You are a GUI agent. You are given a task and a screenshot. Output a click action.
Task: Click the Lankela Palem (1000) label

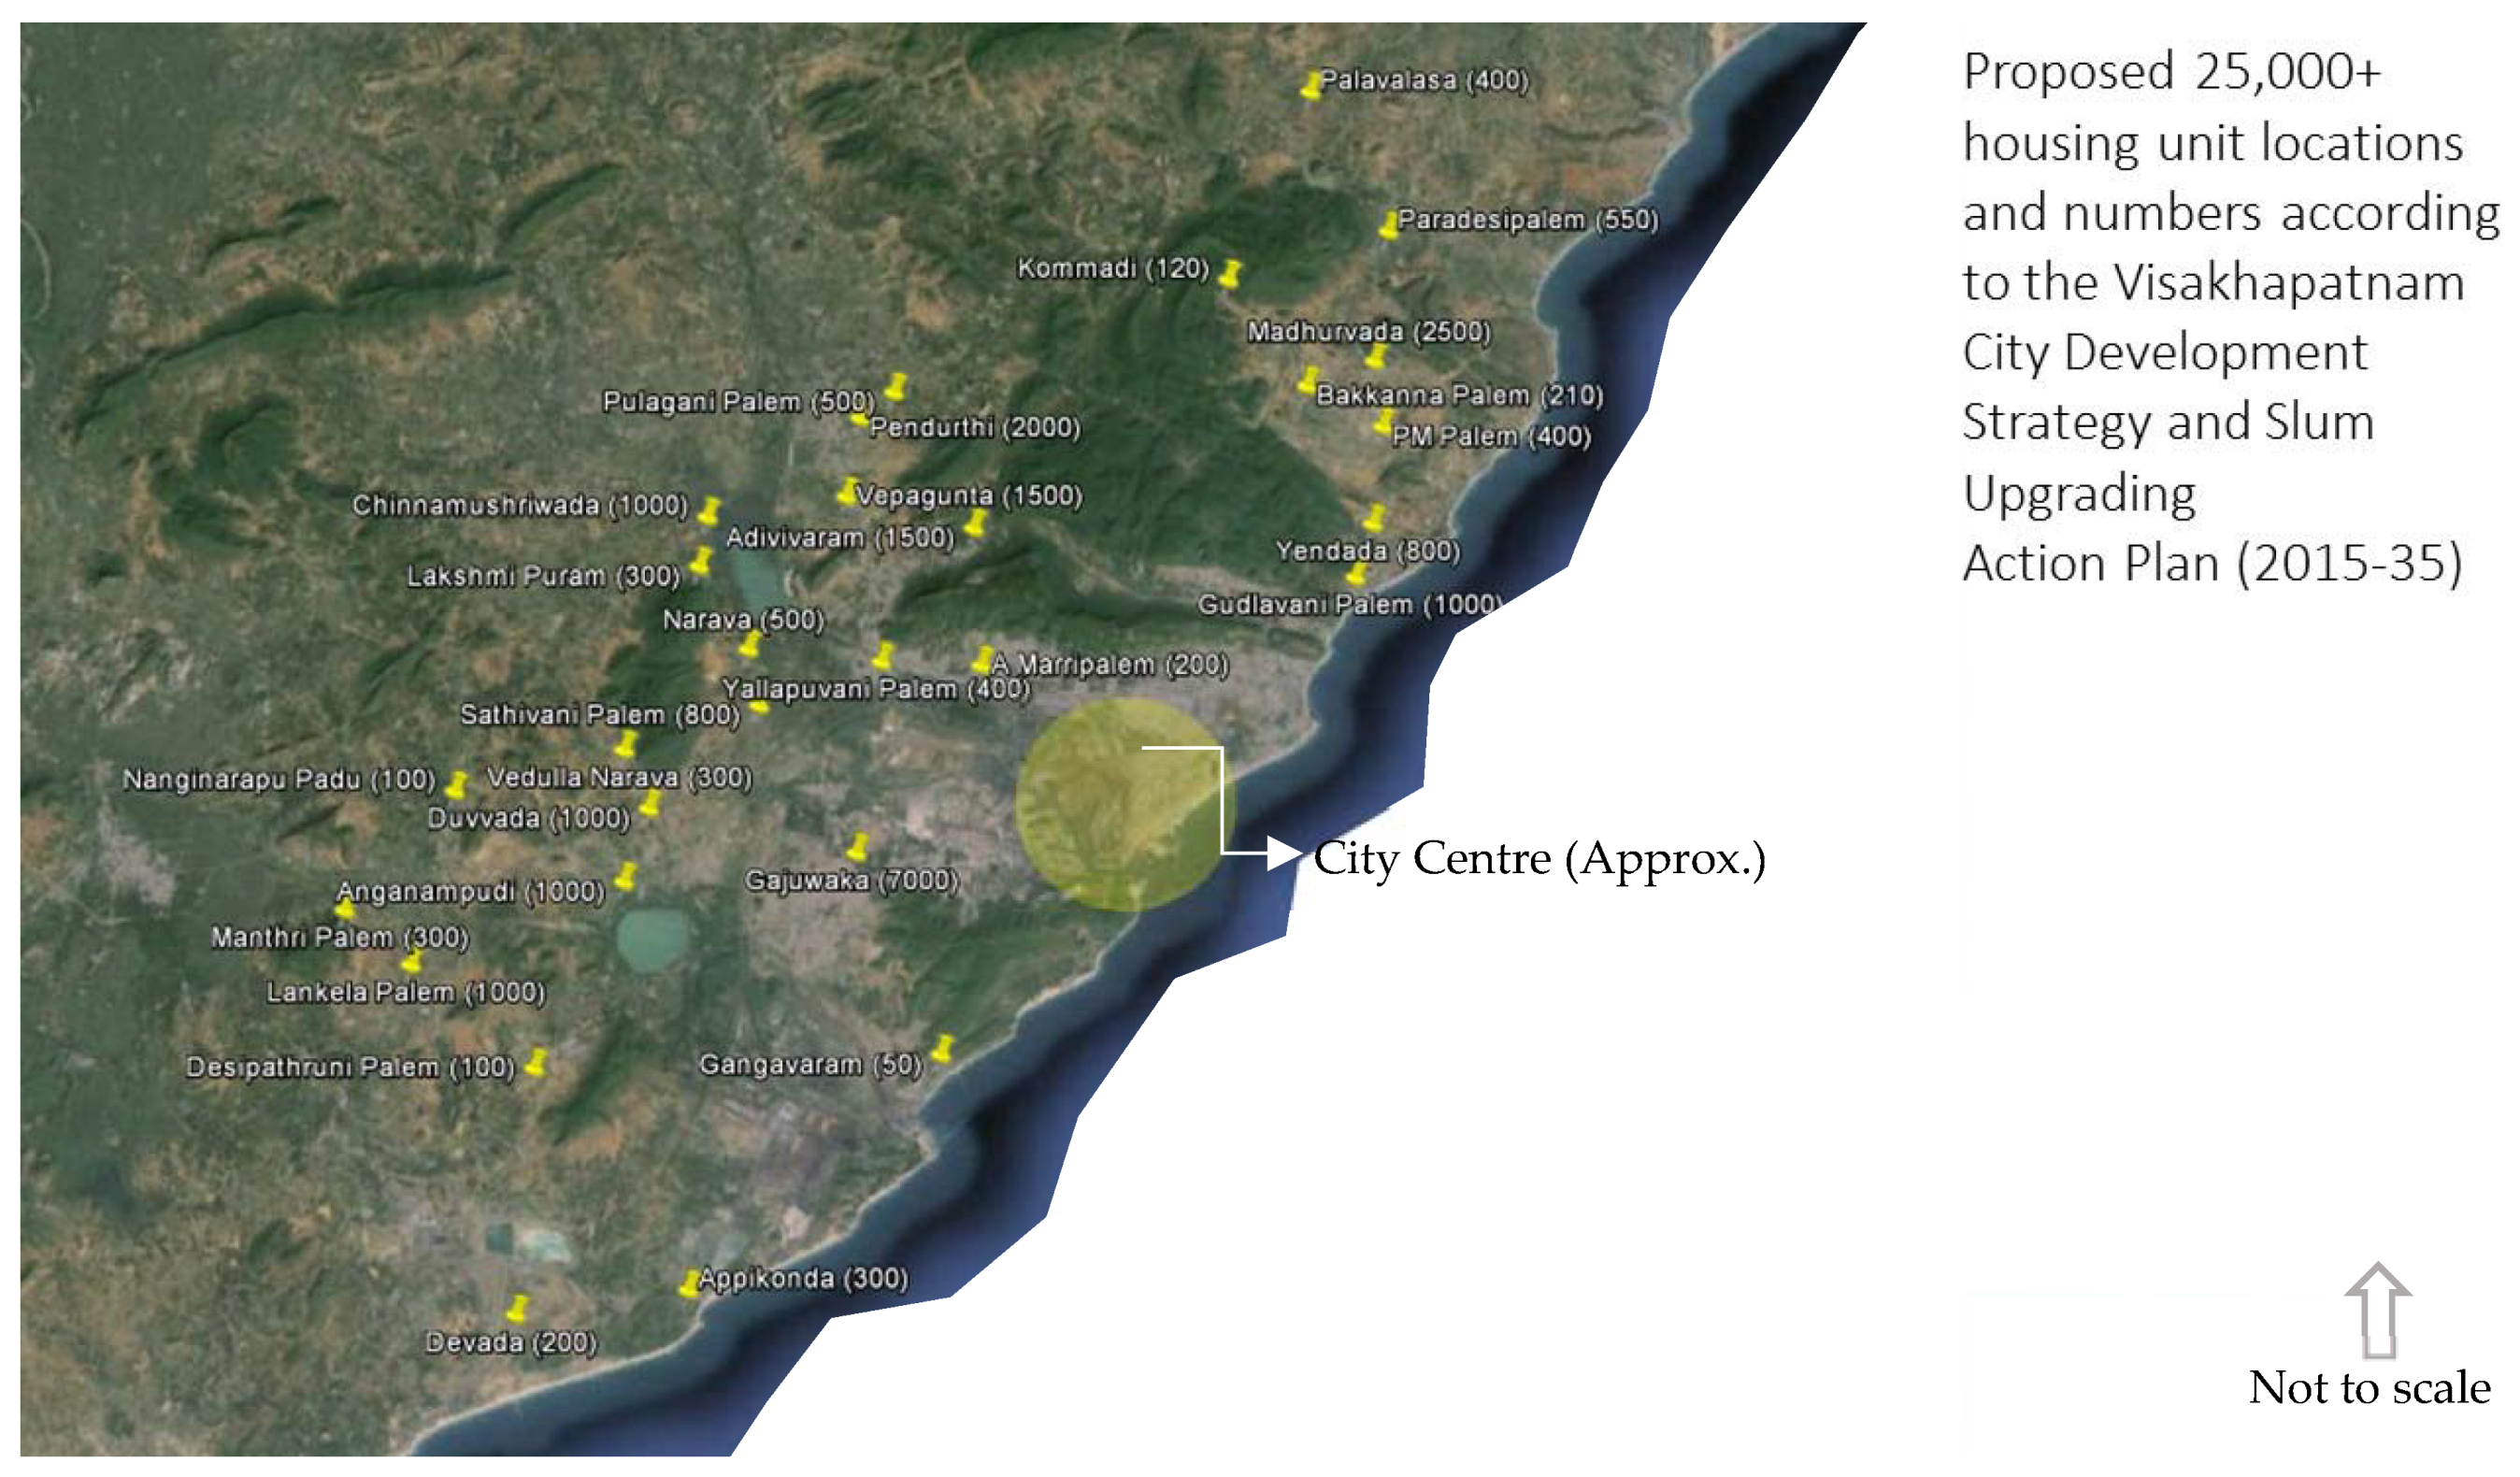(x=406, y=993)
